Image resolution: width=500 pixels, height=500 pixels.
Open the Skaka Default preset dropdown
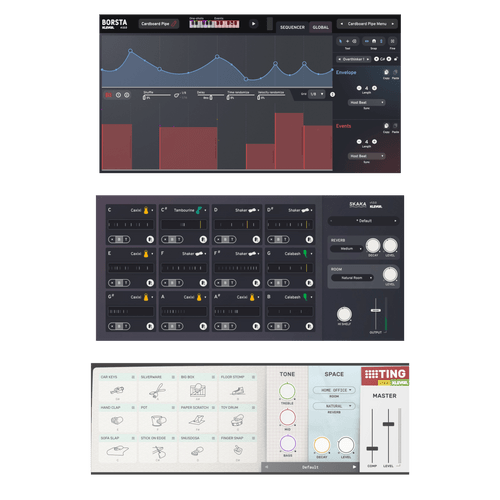click(x=363, y=221)
